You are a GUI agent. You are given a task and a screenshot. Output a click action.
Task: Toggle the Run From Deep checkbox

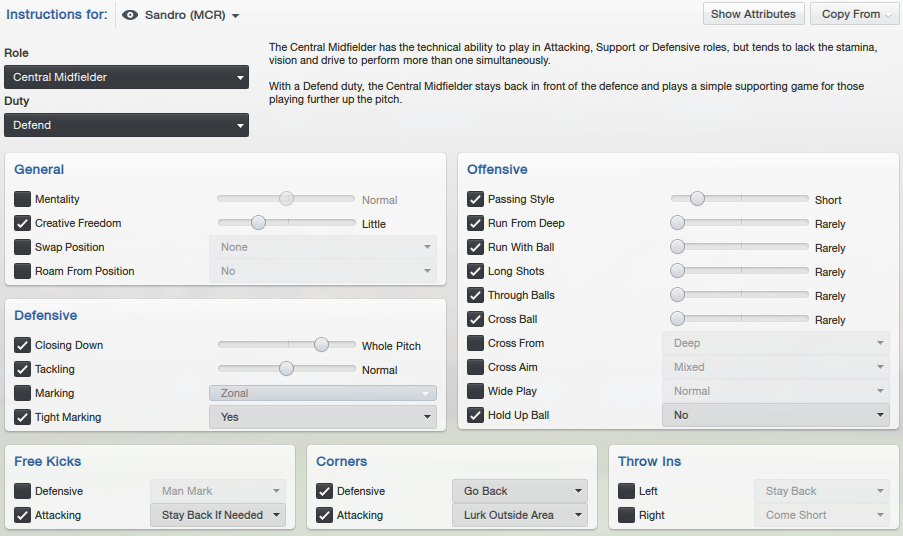[475, 223]
